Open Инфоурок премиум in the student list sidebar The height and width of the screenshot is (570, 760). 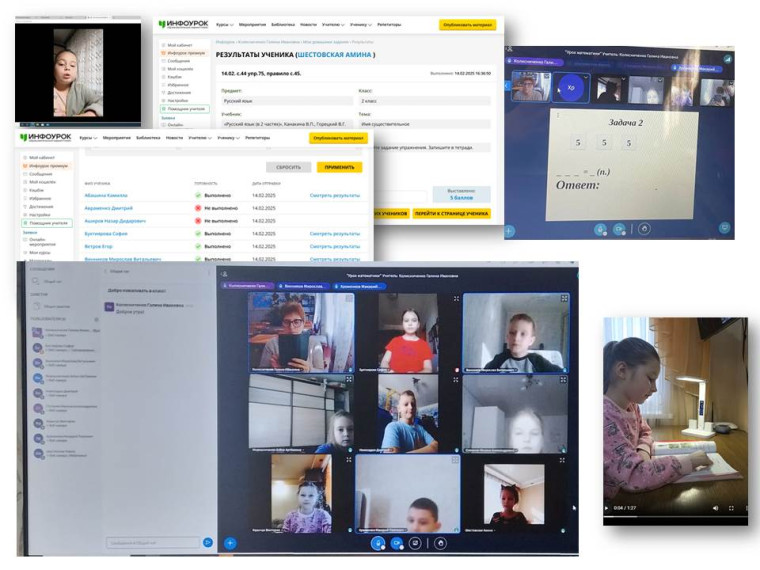tap(48, 166)
